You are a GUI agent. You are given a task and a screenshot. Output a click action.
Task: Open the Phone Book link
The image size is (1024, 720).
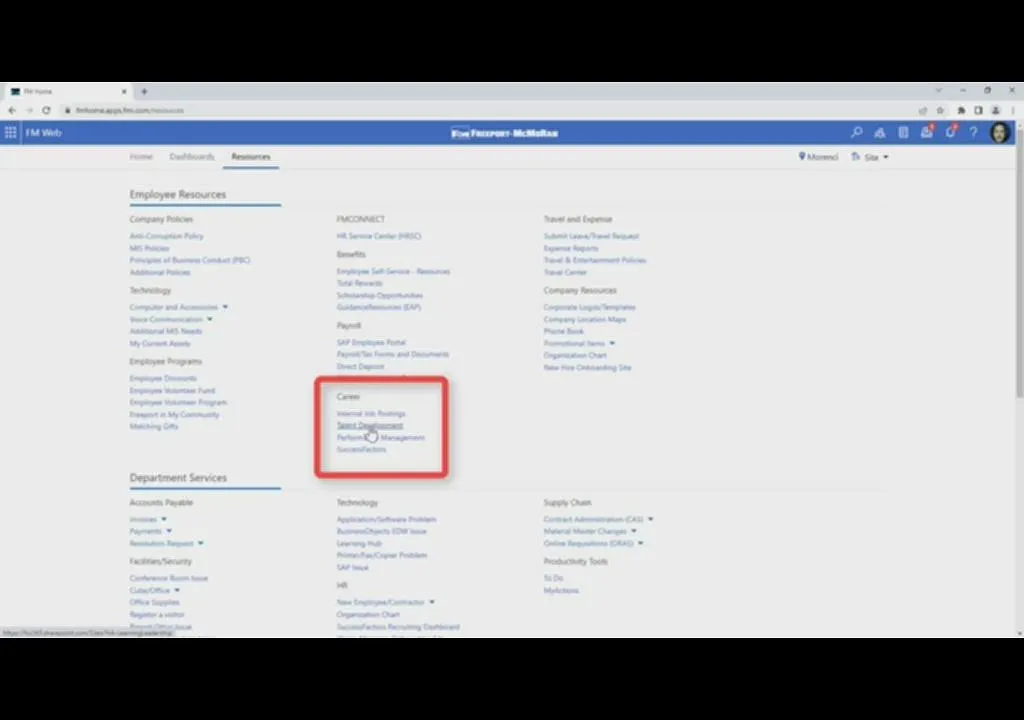563,331
